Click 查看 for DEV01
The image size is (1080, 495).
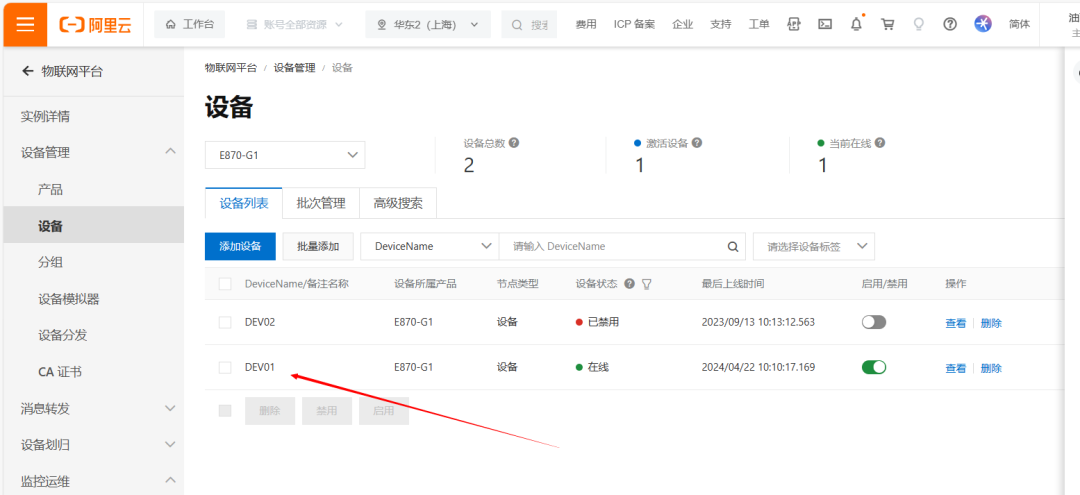956,368
